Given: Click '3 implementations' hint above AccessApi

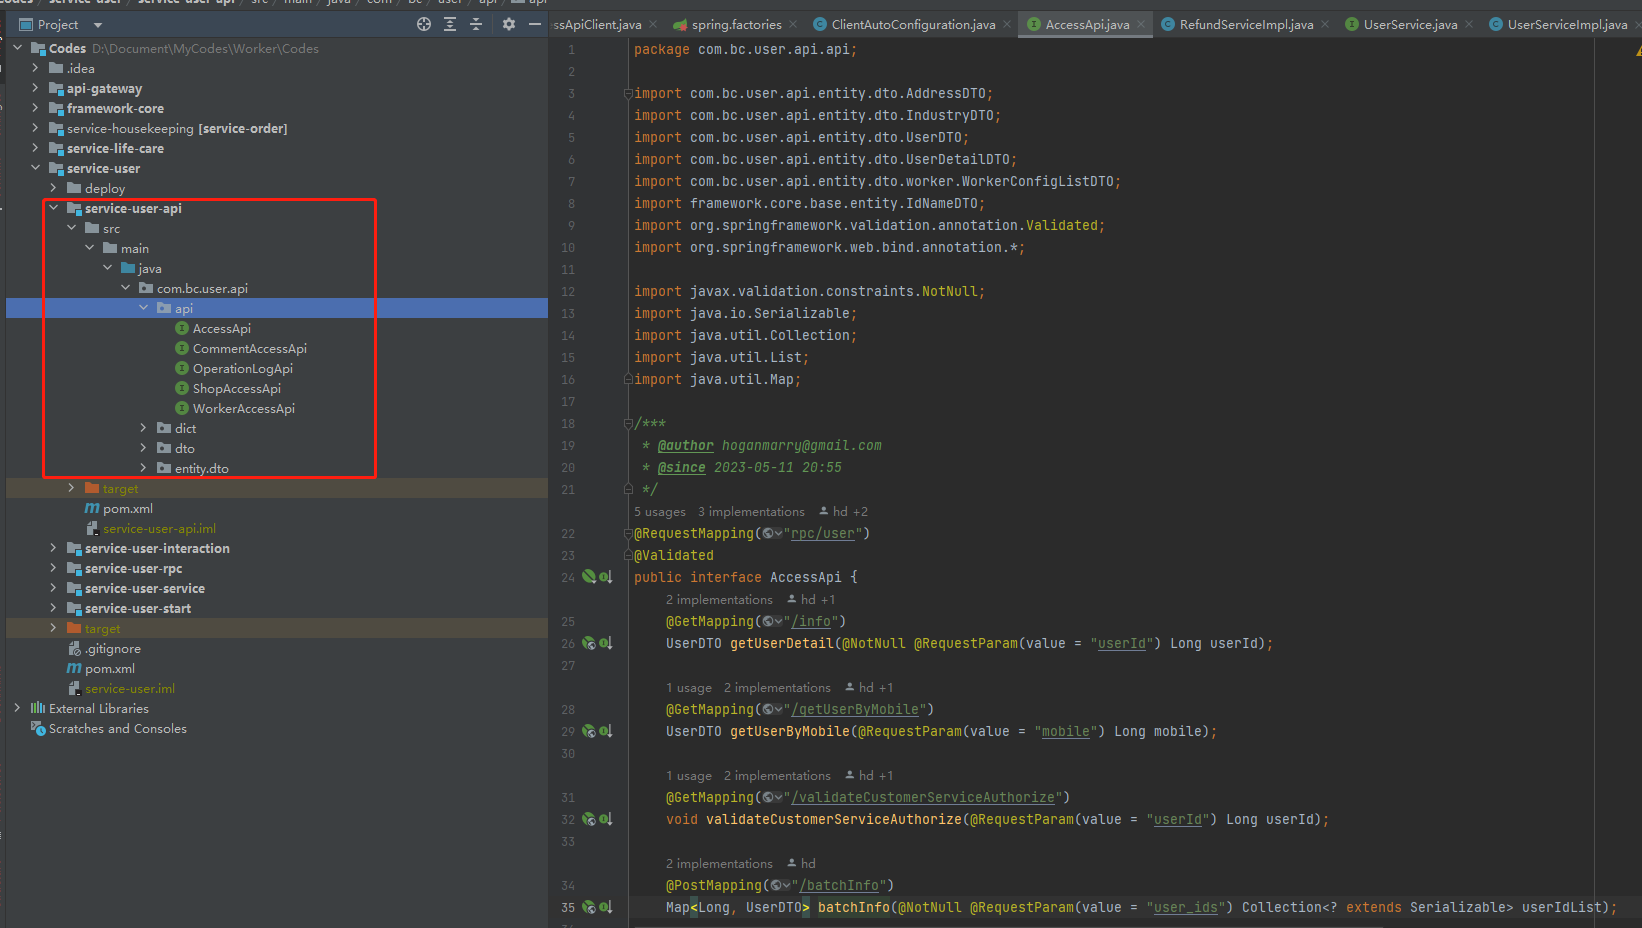Looking at the screenshot, I should tap(751, 512).
